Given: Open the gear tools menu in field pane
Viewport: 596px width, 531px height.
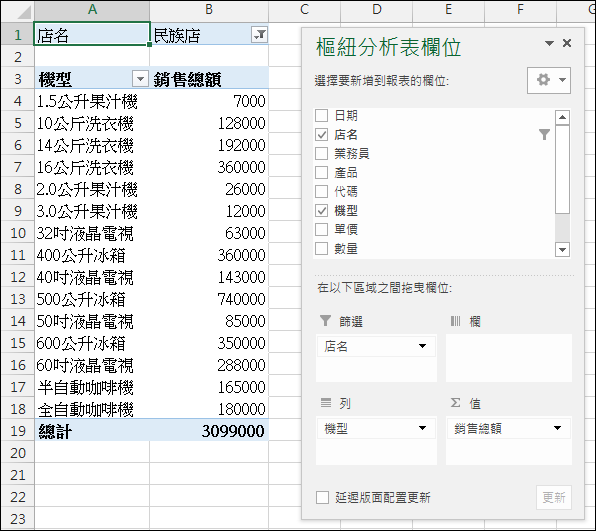Looking at the screenshot, I should tap(549, 80).
